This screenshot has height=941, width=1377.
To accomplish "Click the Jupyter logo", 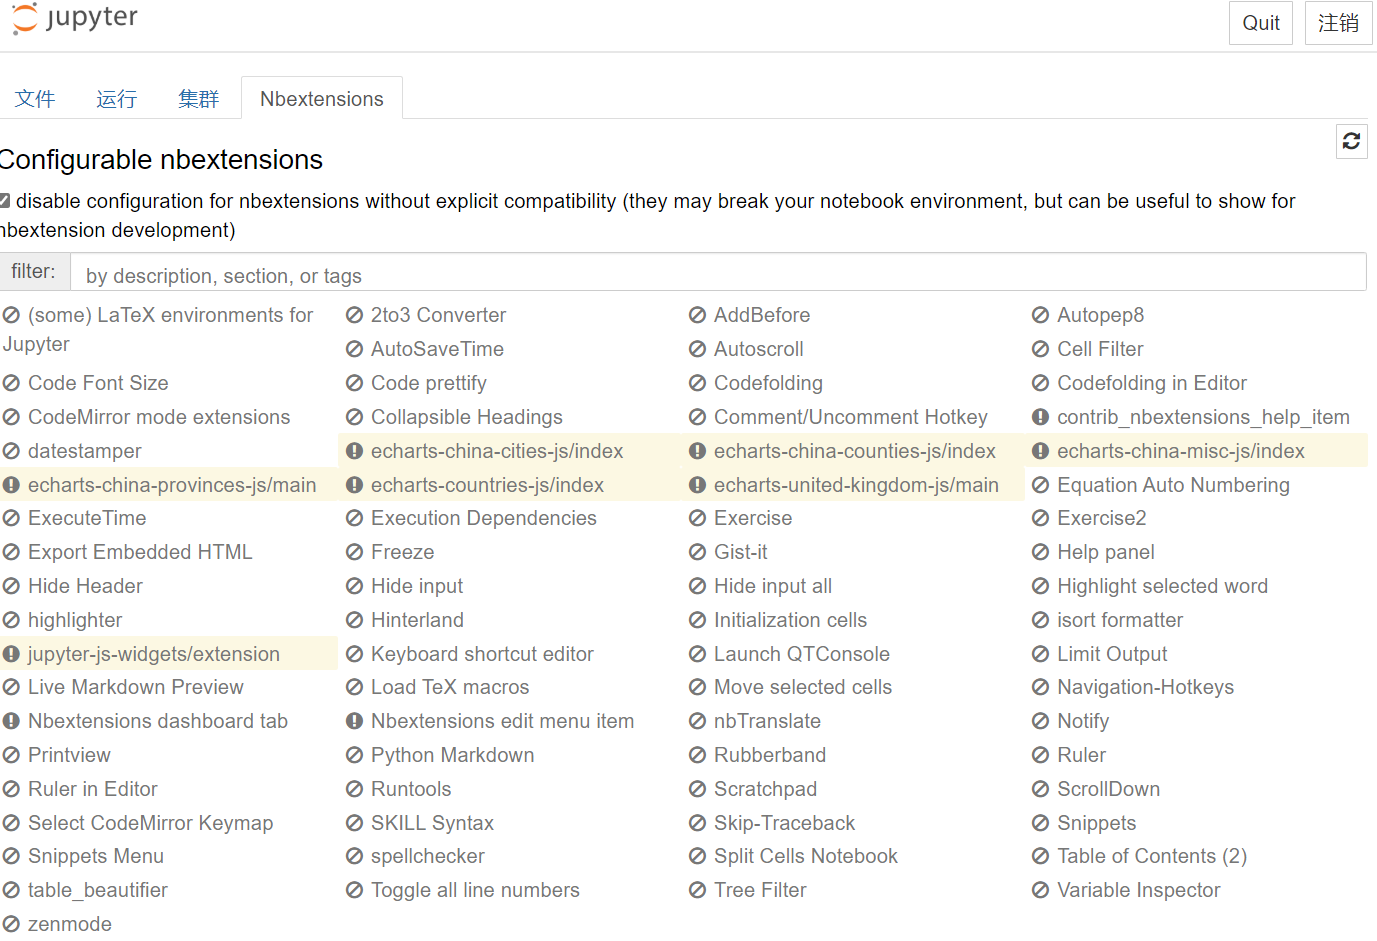I will tap(74, 19).
